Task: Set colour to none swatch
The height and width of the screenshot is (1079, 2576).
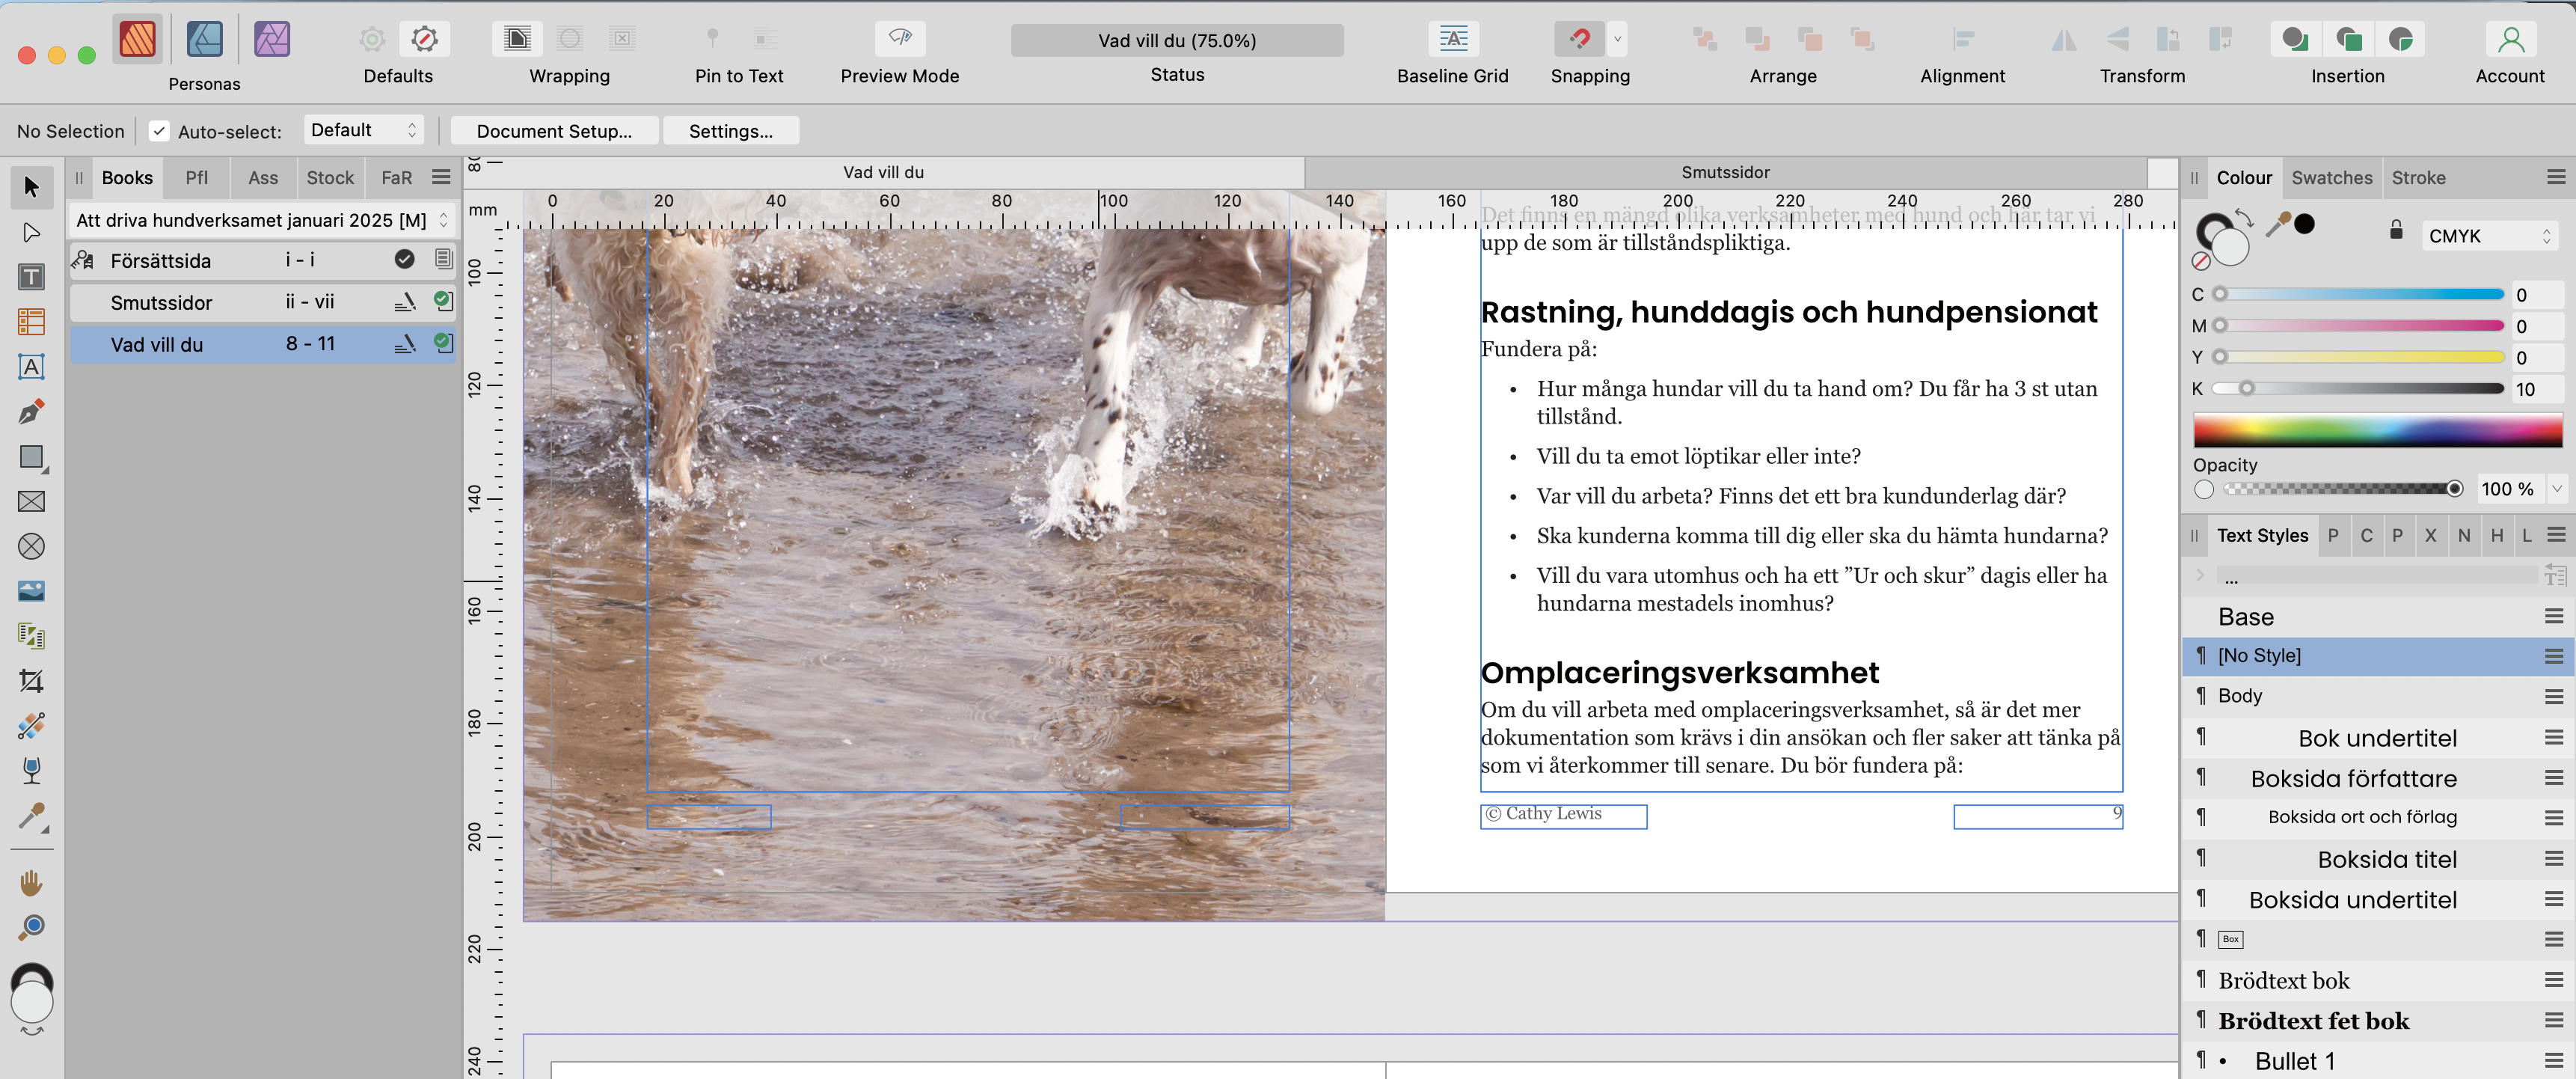Action: (x=2200, y=261)
